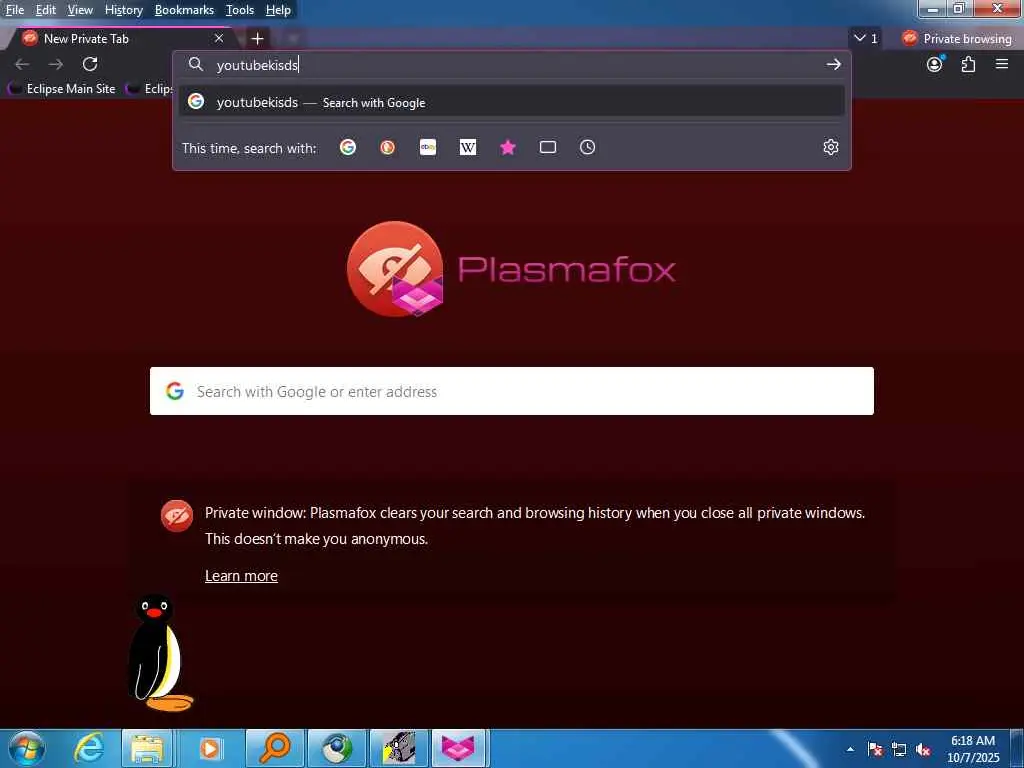Search history with the clock icon
Screen dimensions: 1024x768
[x=588, y=148]
